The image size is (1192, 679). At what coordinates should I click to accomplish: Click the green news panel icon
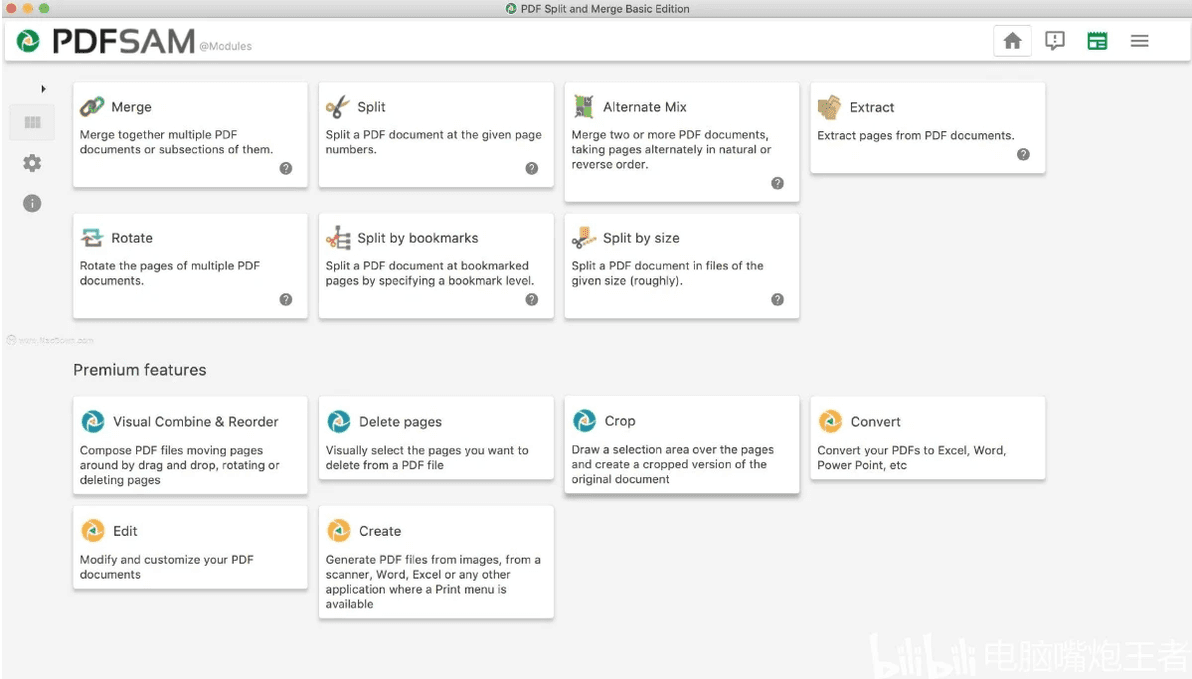(1097, 41)
